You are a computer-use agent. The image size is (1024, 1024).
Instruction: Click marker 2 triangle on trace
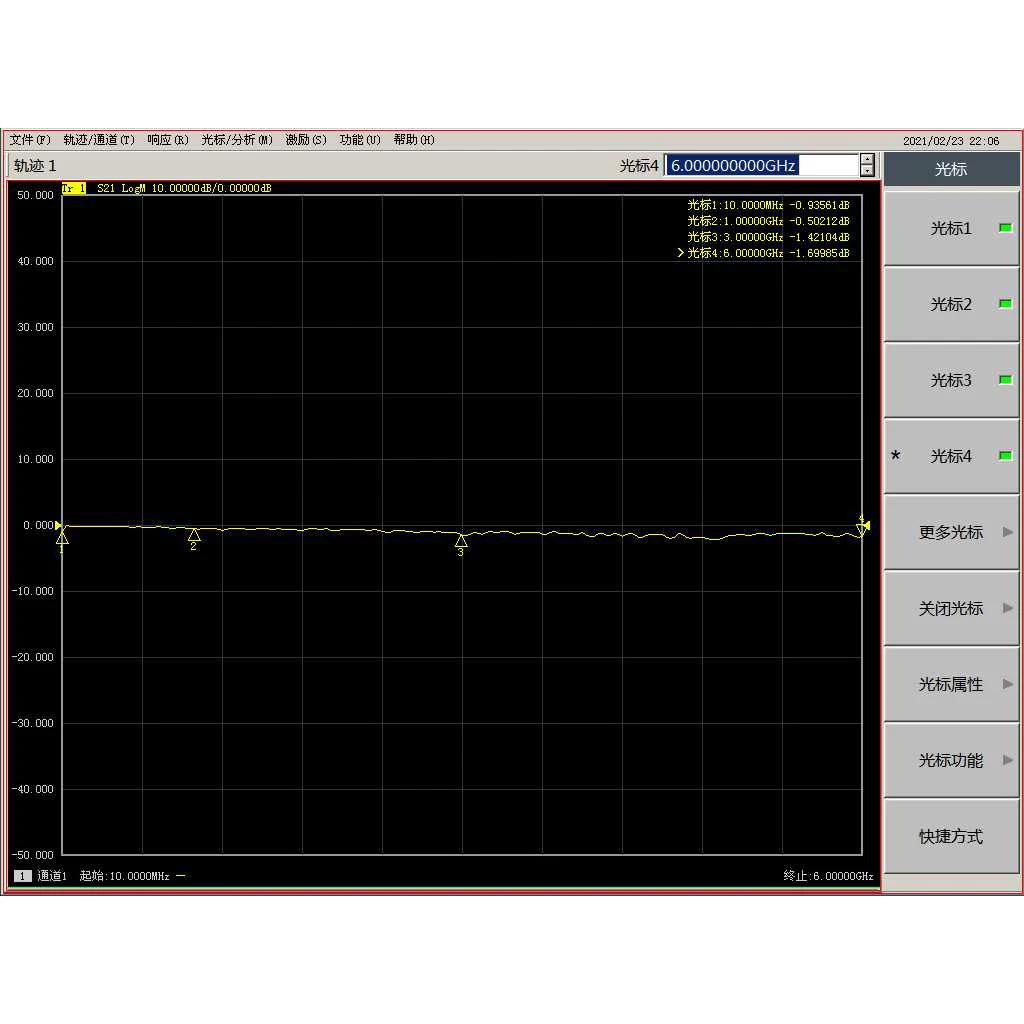[194, 536]
